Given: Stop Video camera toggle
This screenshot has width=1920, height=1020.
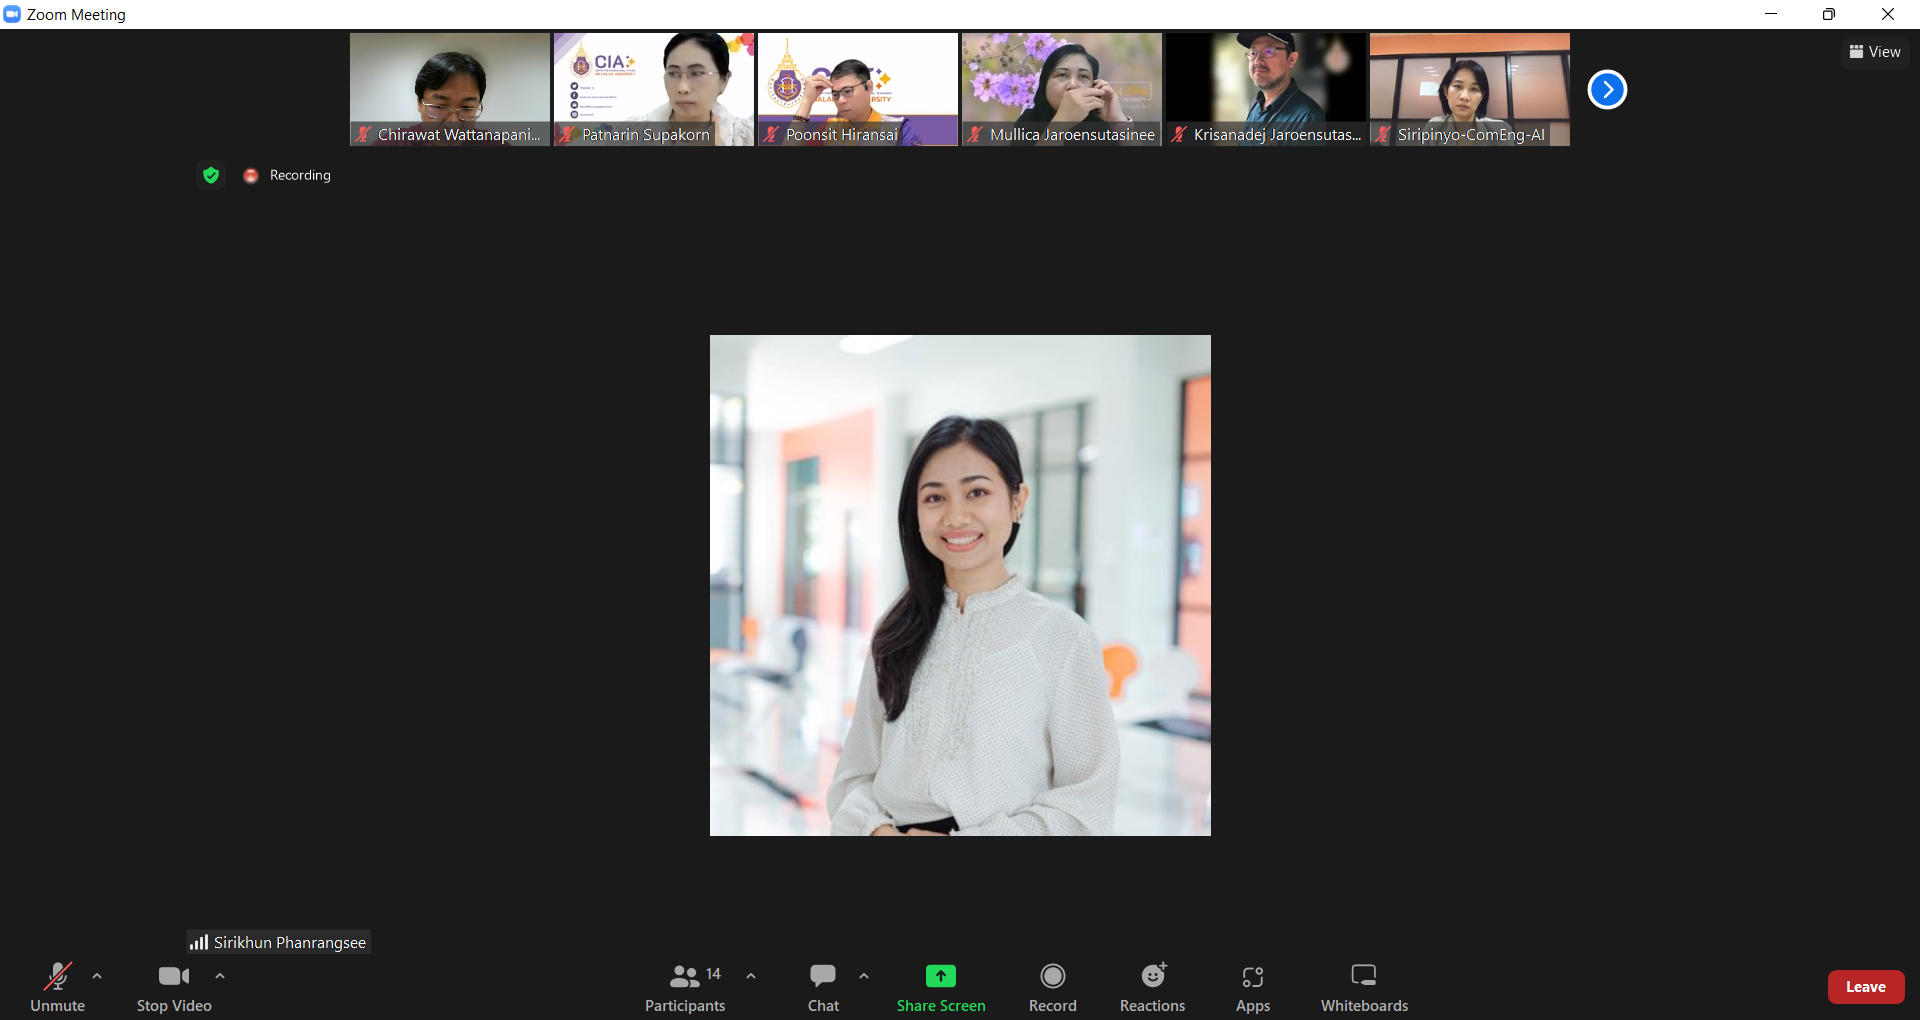Looking at the screenshot, I should [174, 986].
